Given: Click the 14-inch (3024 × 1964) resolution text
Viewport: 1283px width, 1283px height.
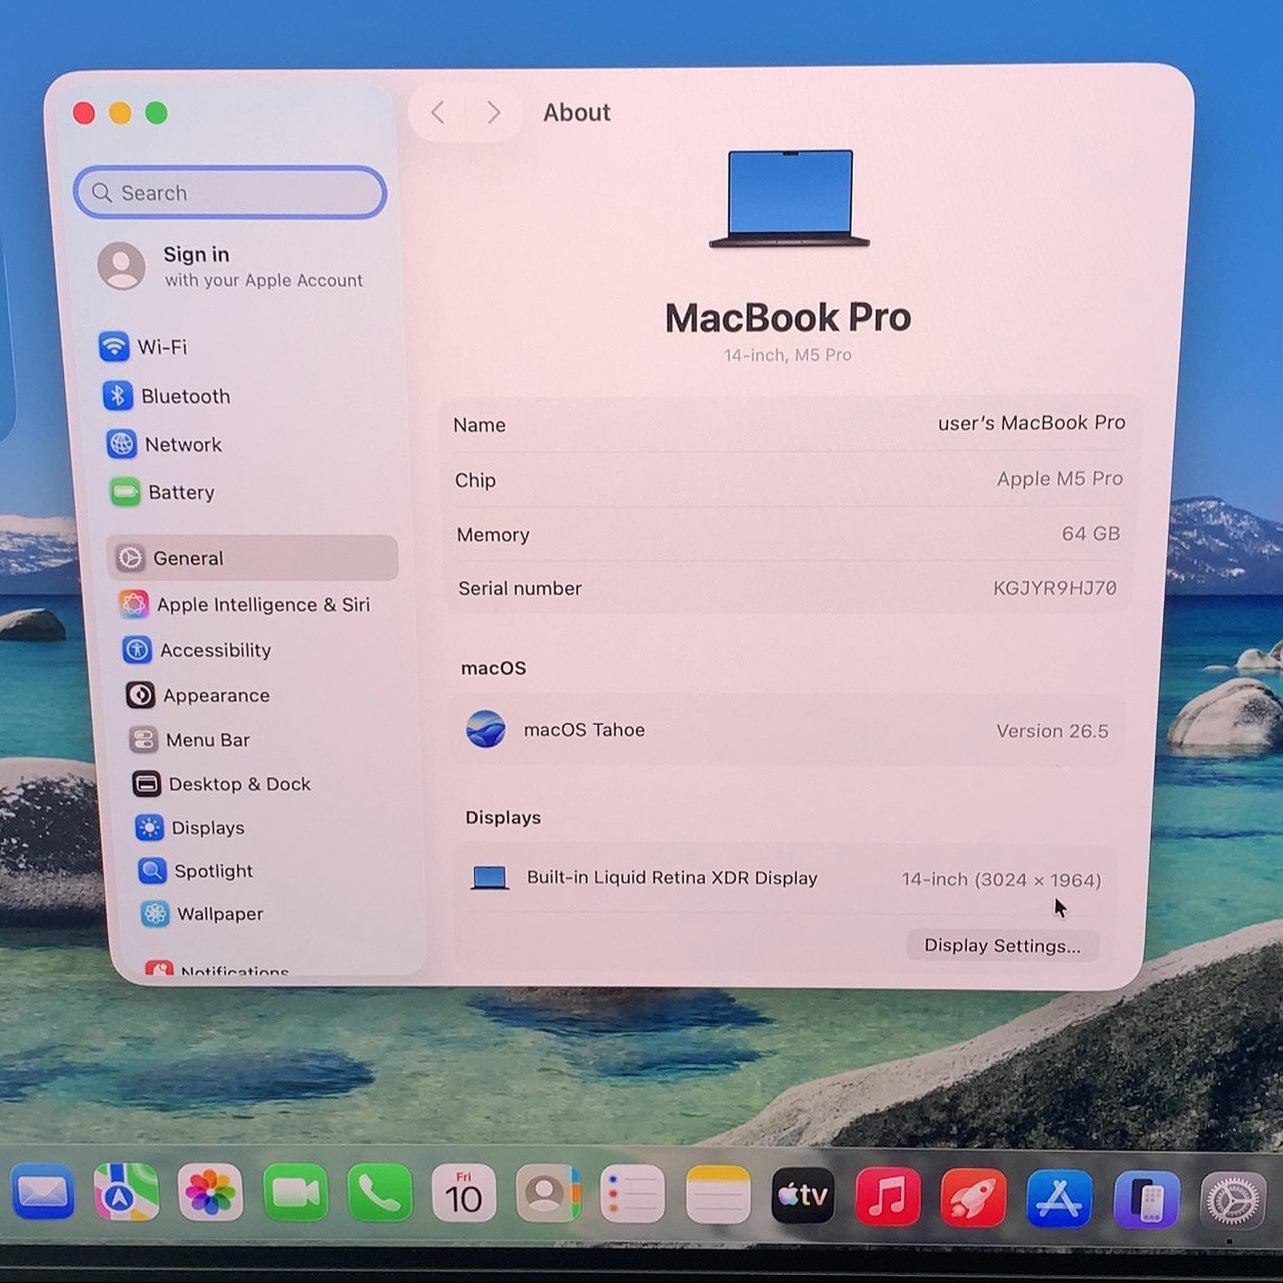Looking at the screenshot, I should click(x=1001, y=880).
